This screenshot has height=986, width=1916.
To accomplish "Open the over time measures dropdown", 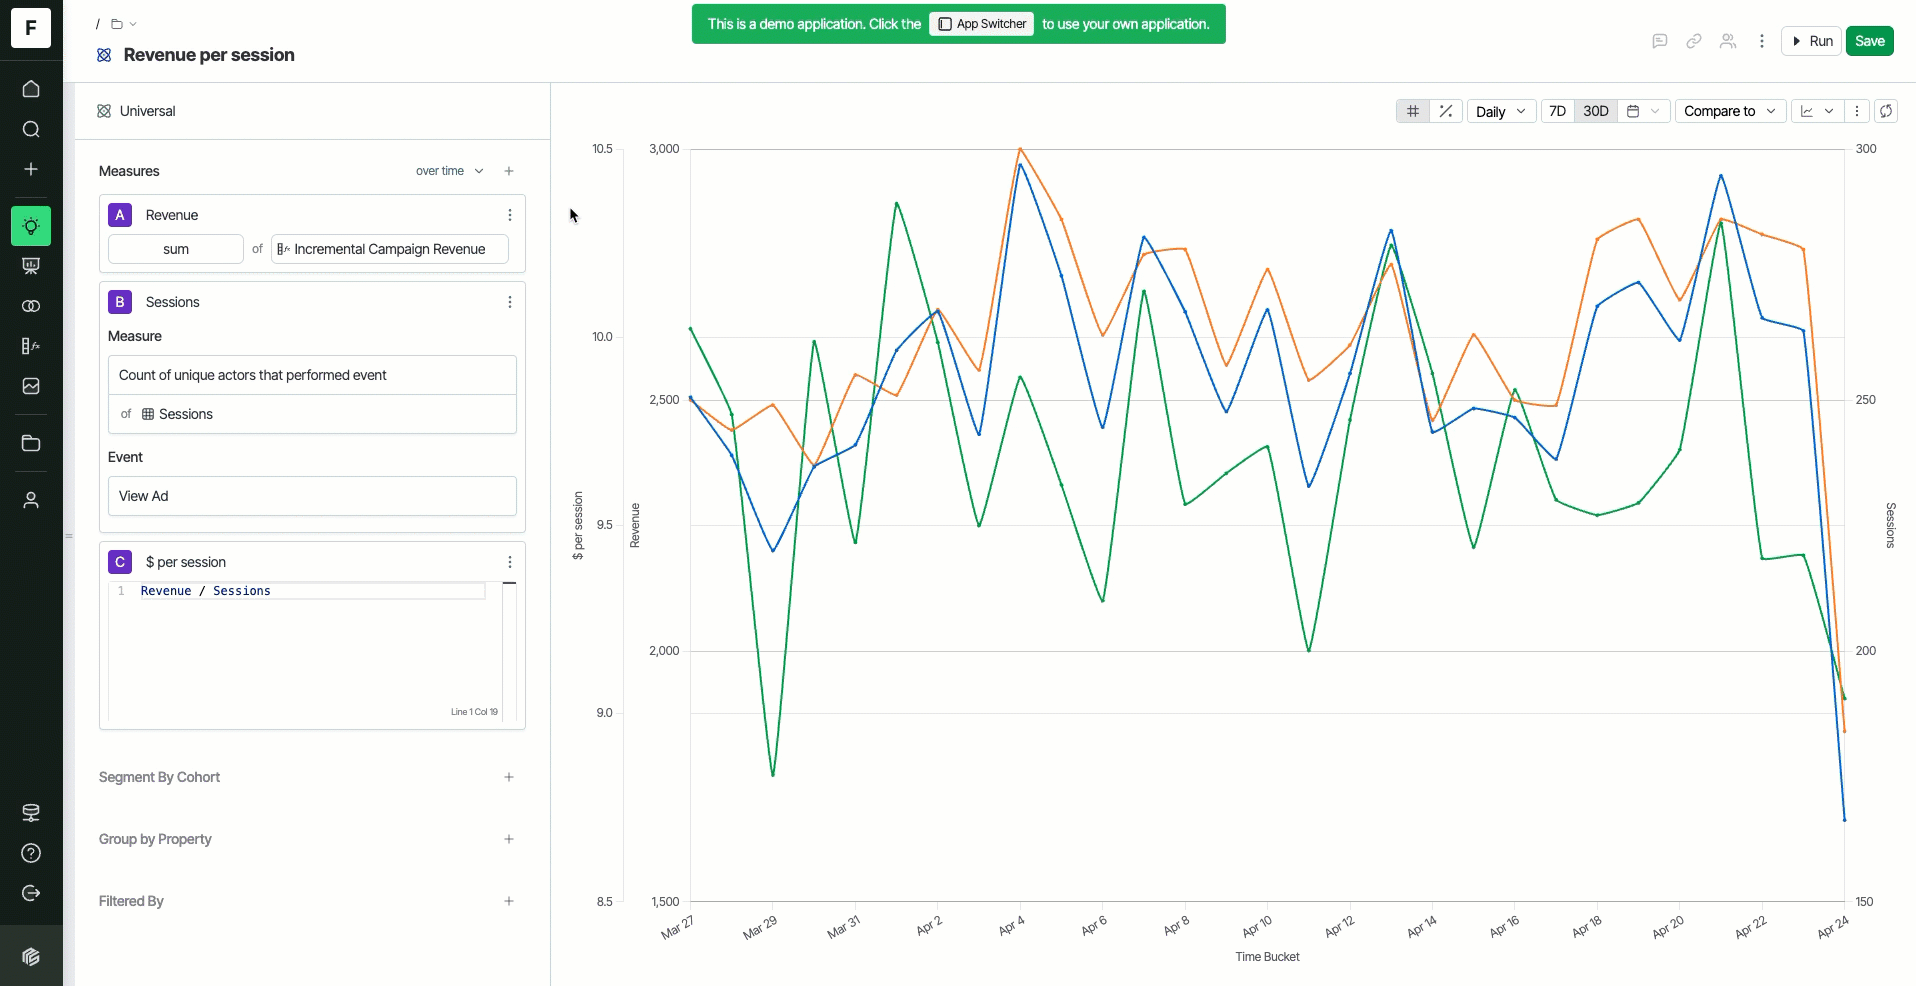I will point(450,171).
